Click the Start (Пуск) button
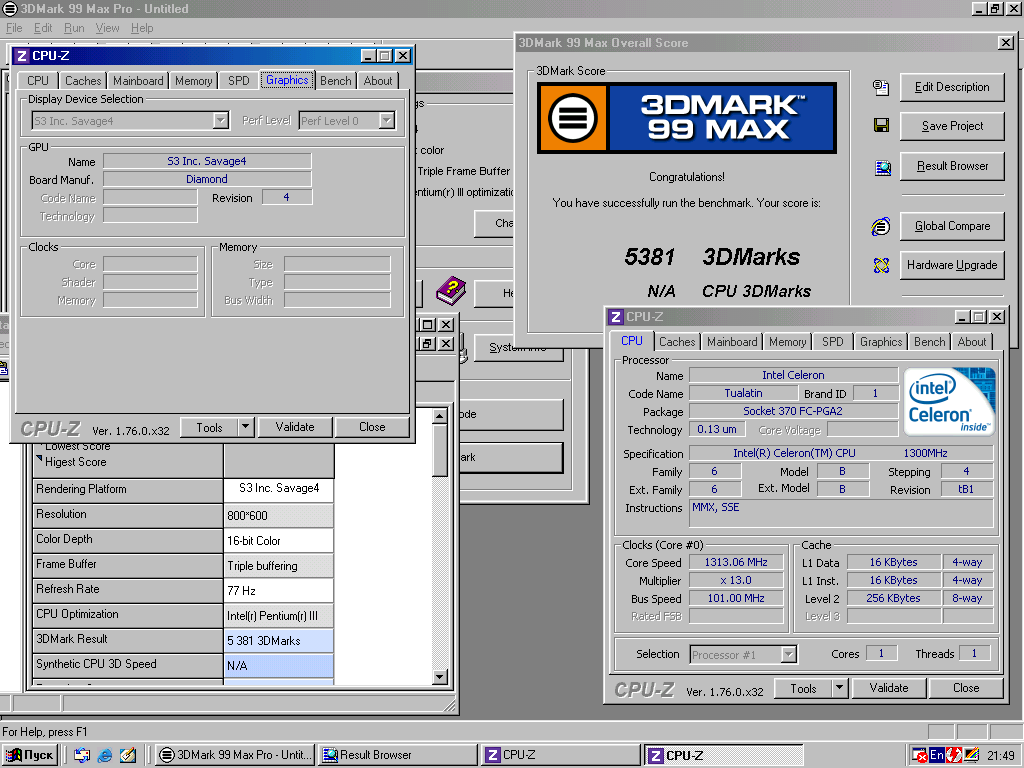The width and height of the screenshot is (1024, 768). point(30,755)
